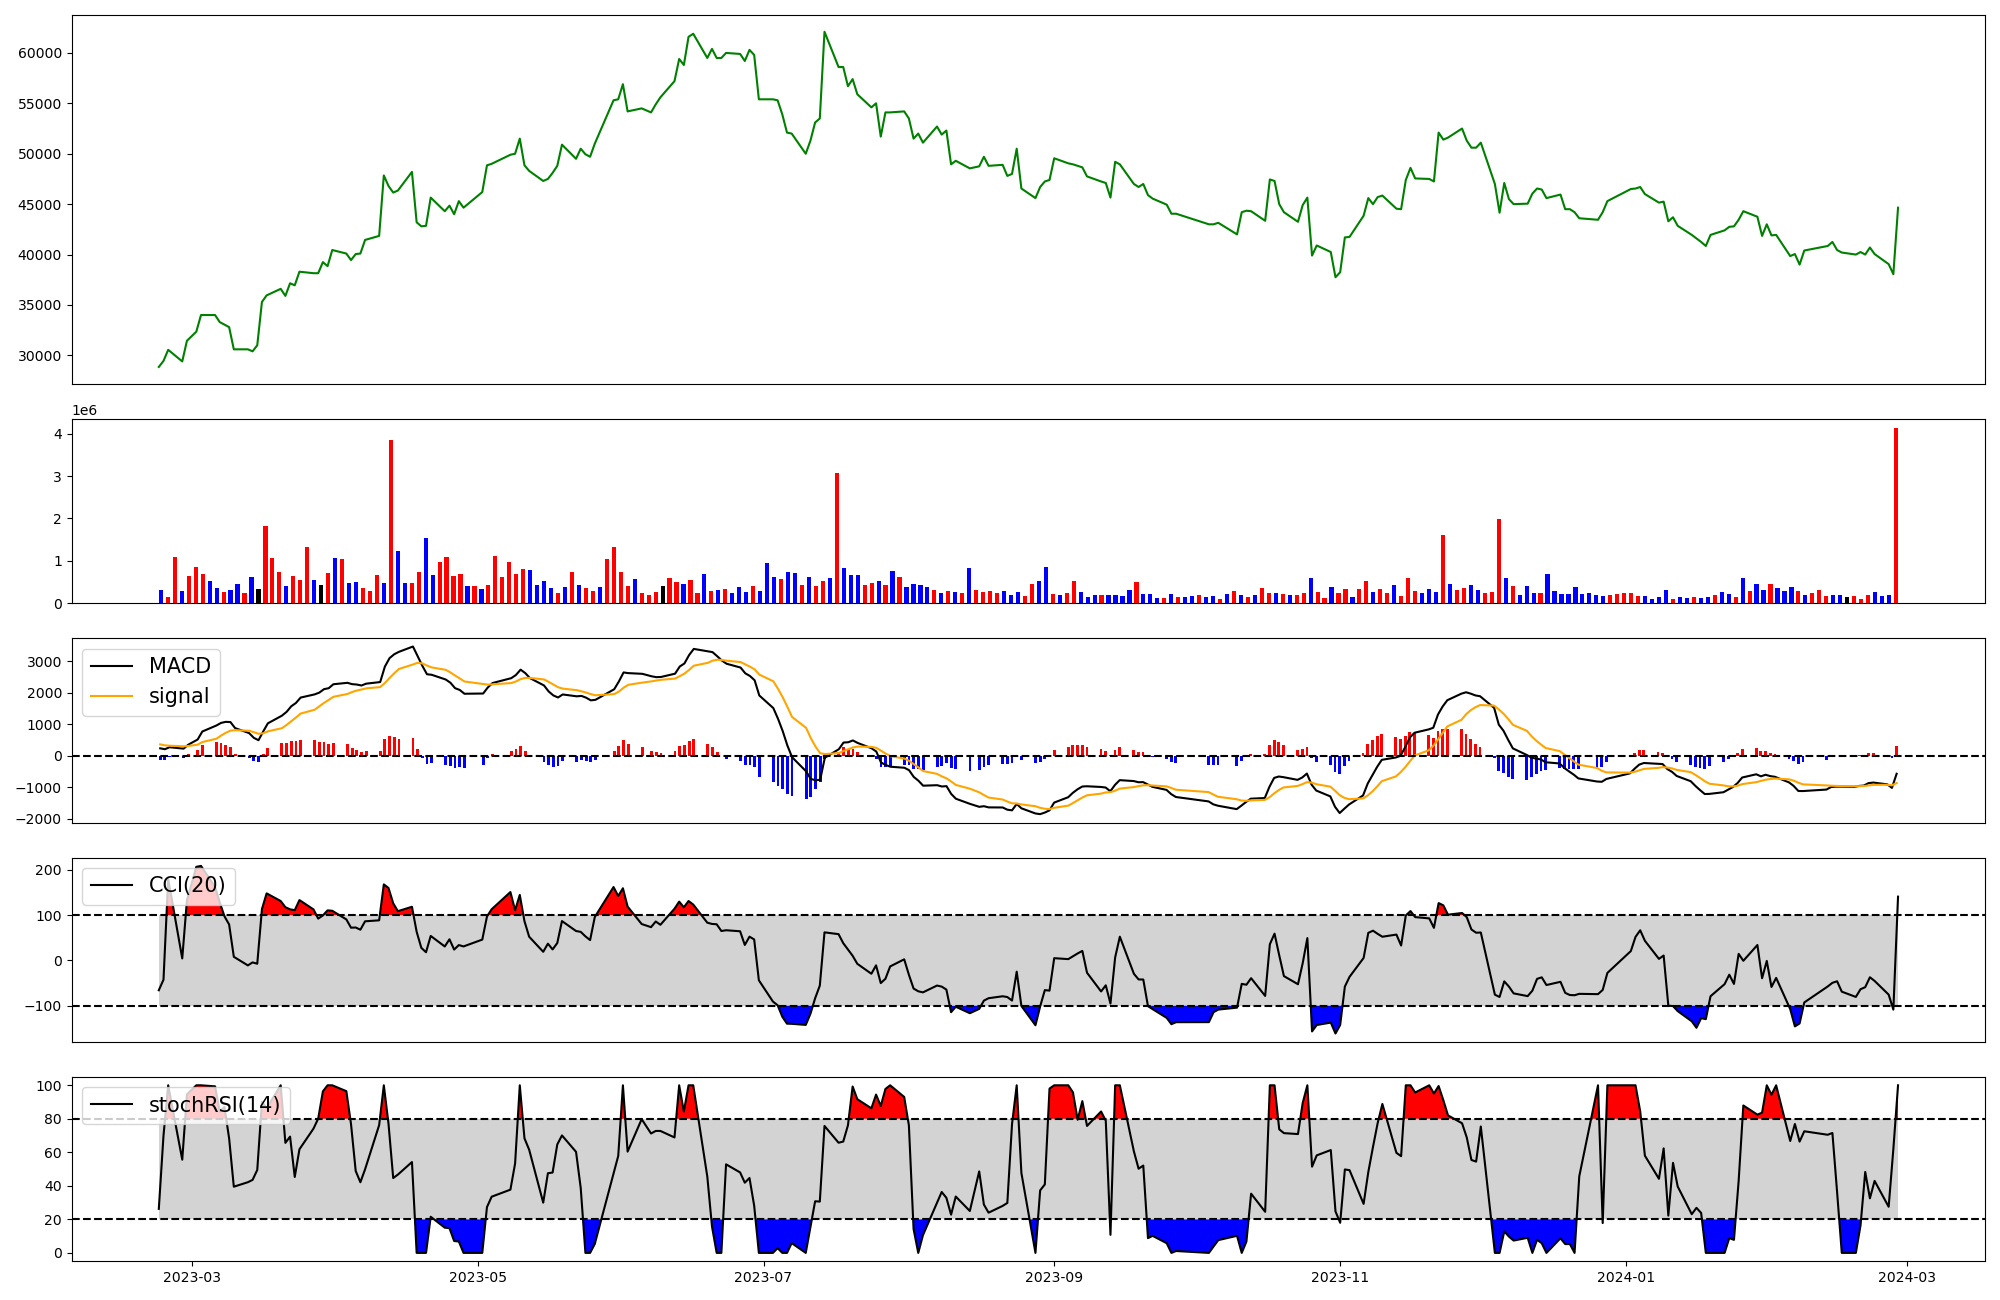Click the 2024-03 date tick label
The image size is (2000, 1300).
[x=1908, y=1277]
